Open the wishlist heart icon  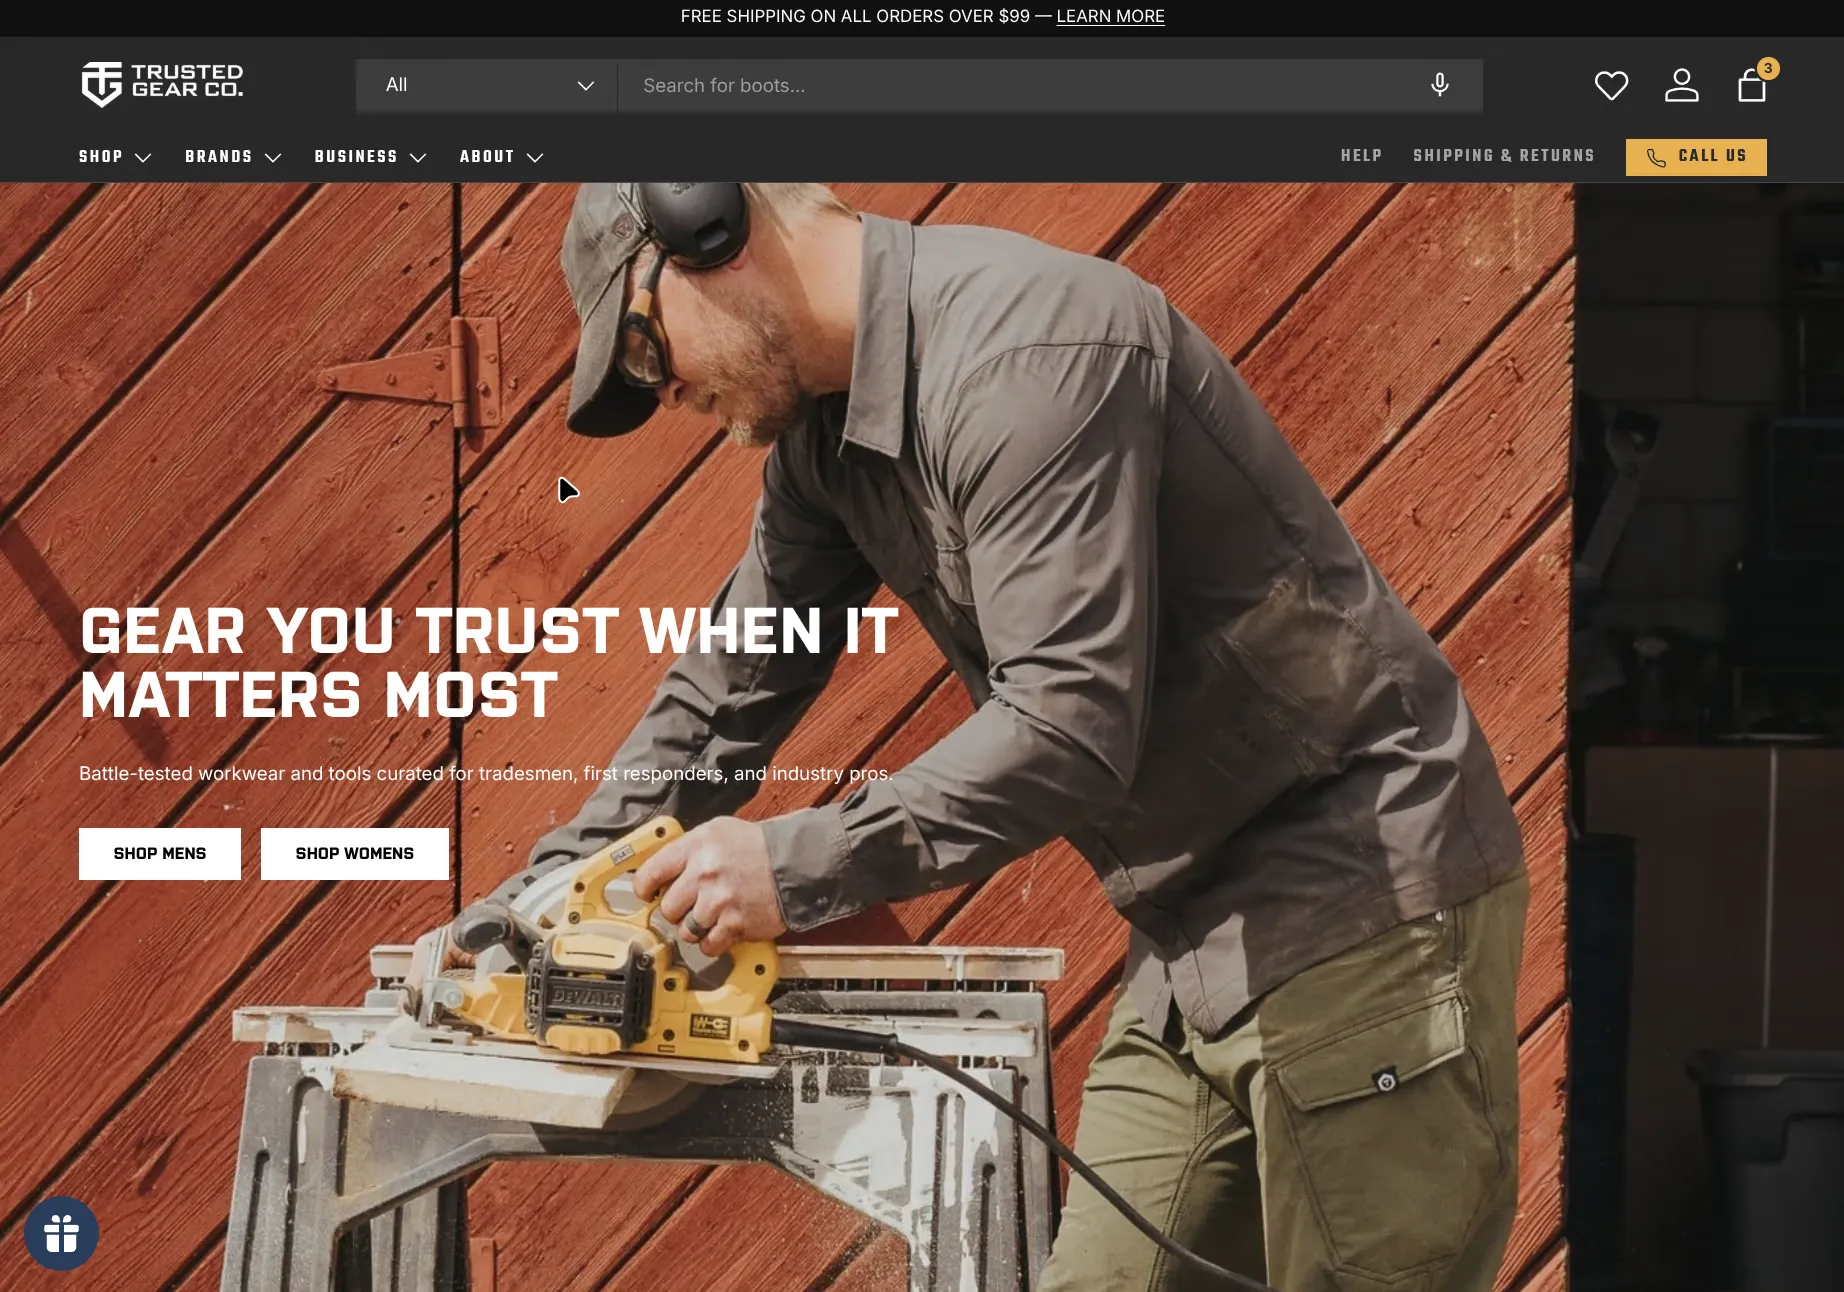1612,85
